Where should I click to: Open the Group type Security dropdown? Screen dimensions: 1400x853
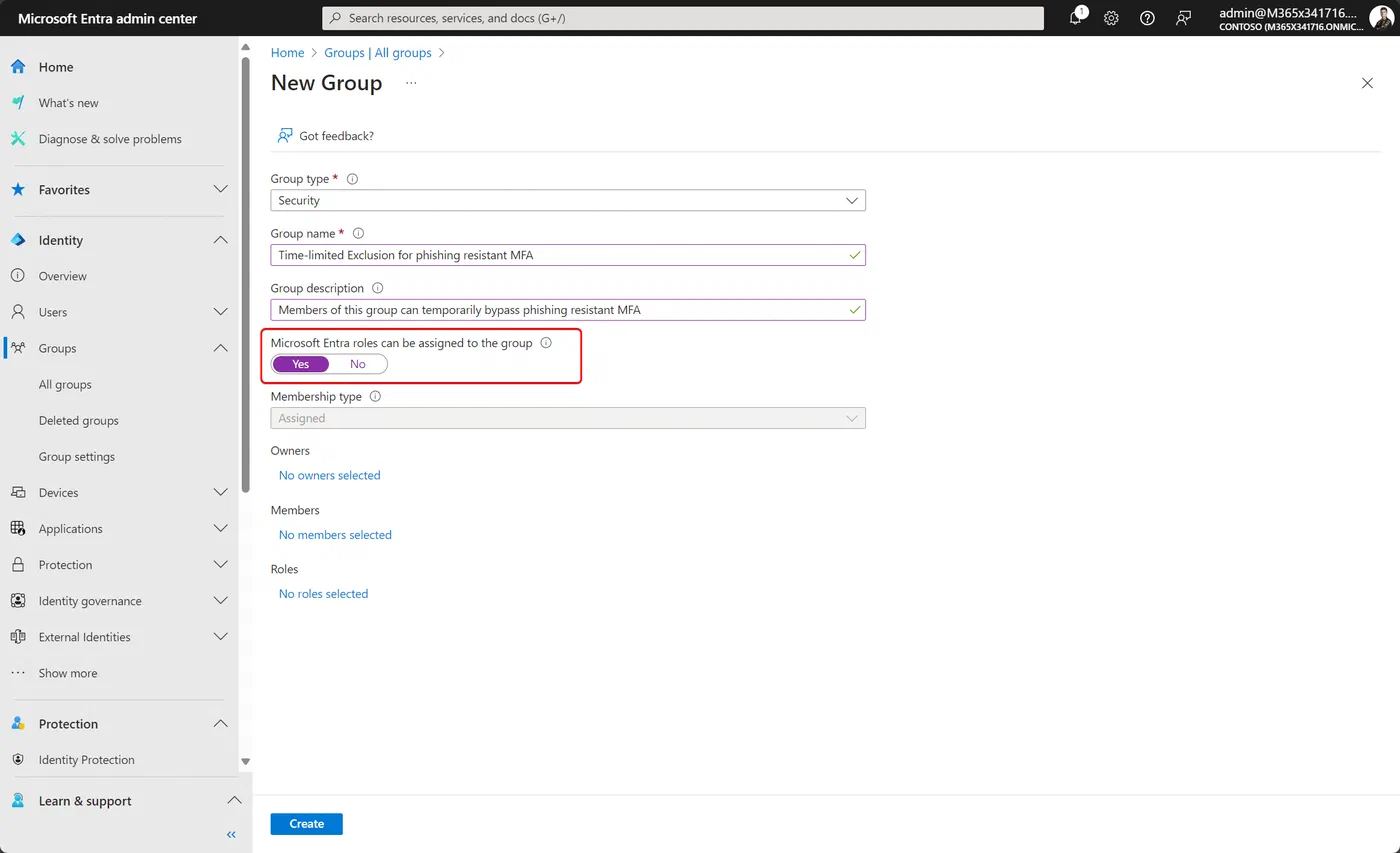click(x=568, y=200)
